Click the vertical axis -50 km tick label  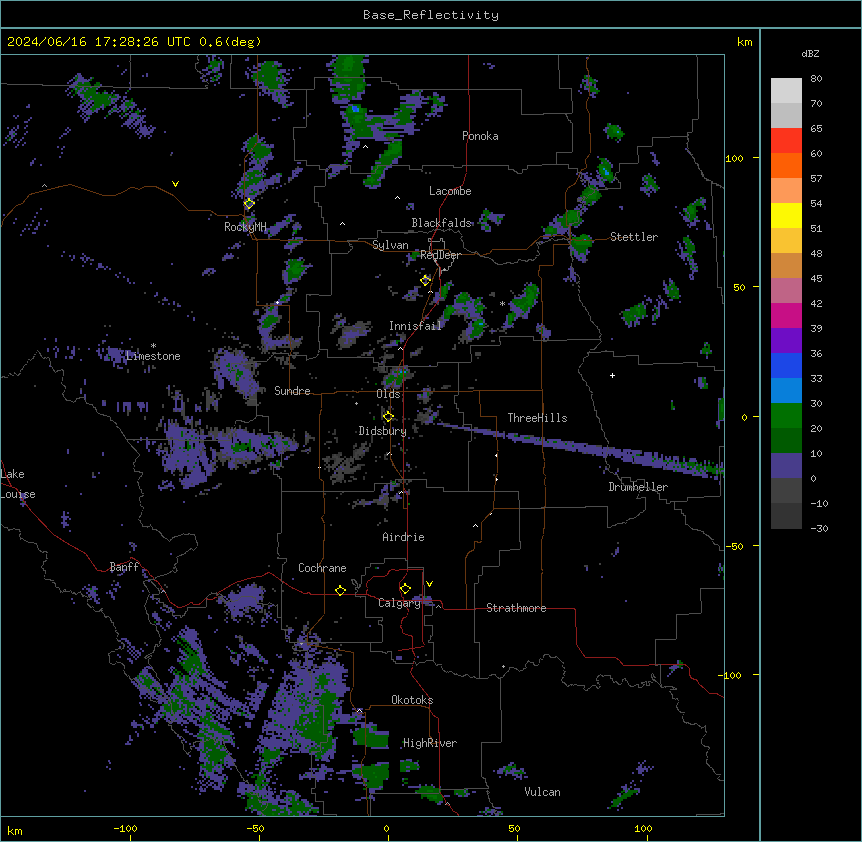click(x=734, y=546)
